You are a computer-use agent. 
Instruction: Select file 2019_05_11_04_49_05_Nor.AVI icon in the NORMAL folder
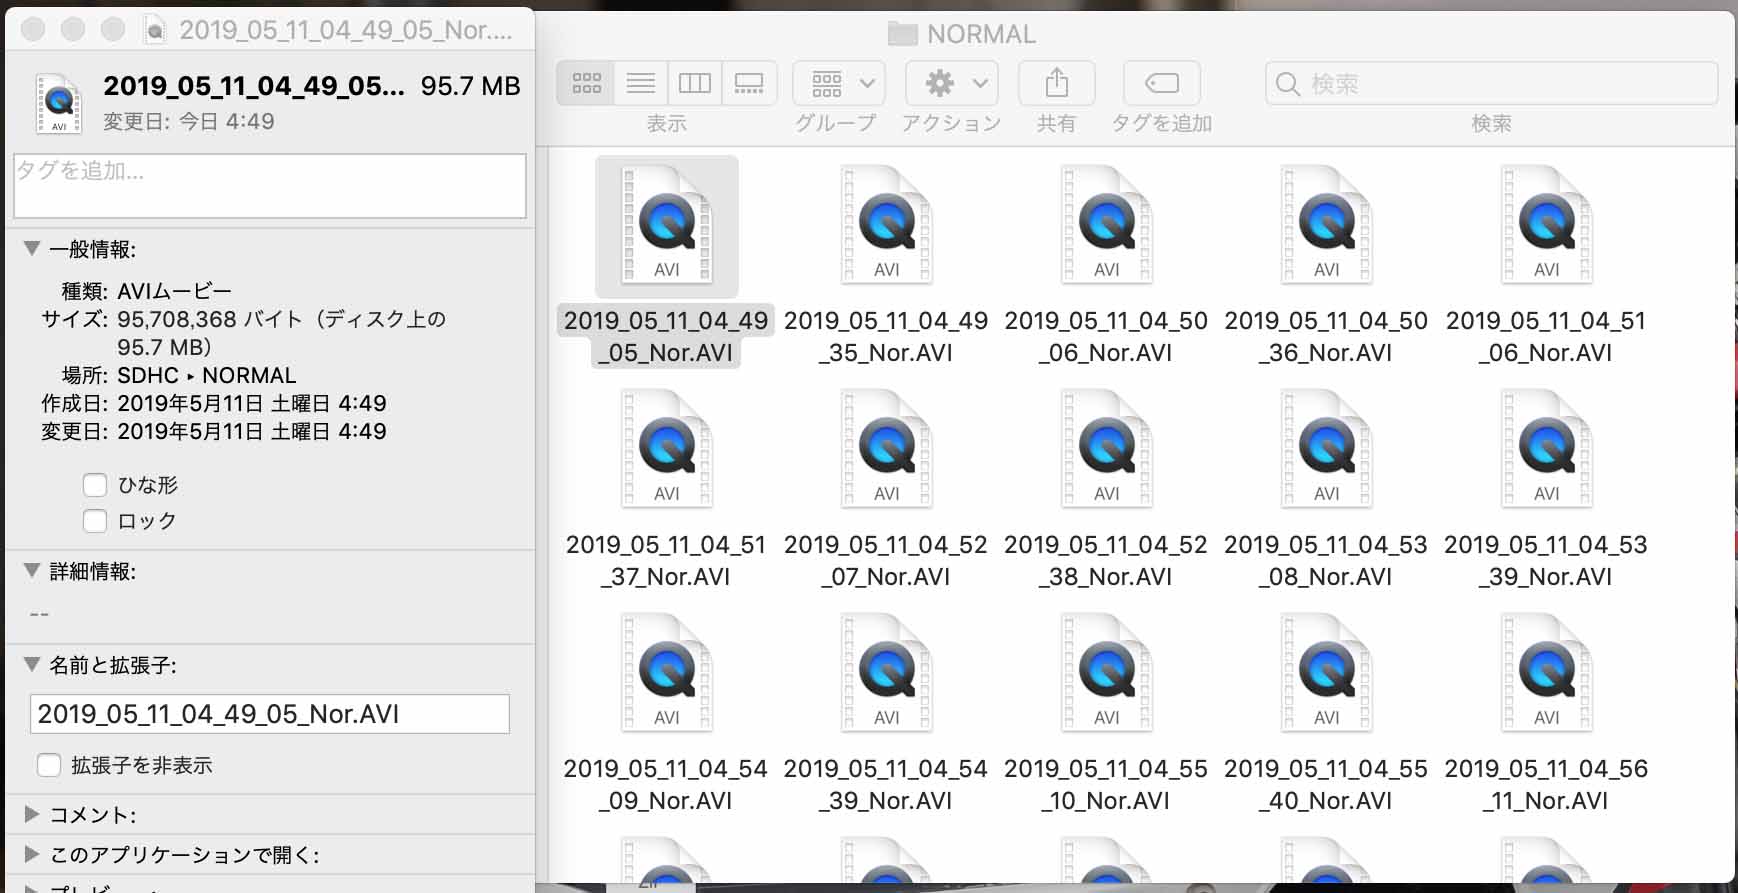(667, 226)
